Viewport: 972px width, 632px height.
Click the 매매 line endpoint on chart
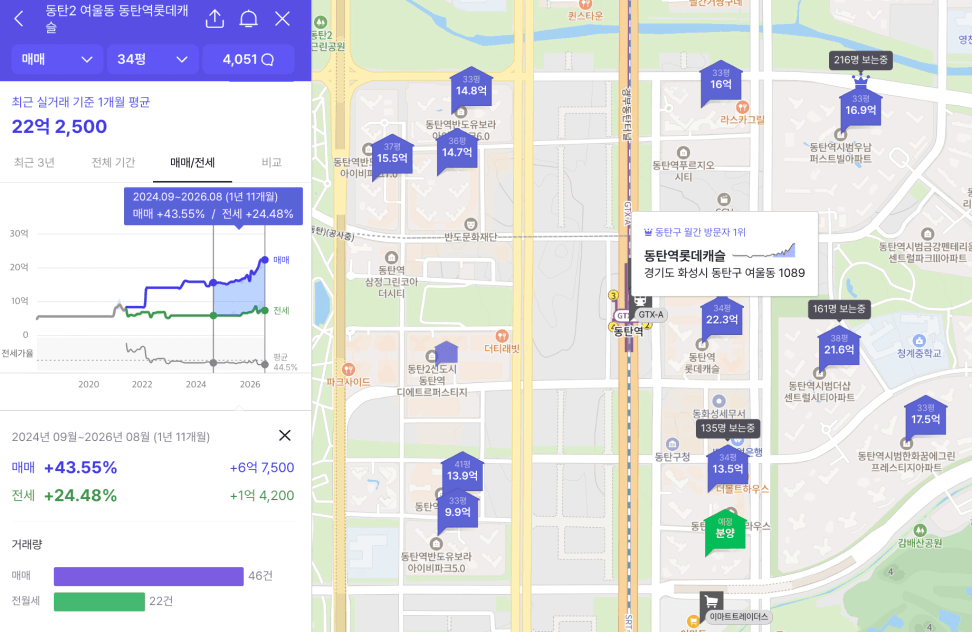[265, 260]
